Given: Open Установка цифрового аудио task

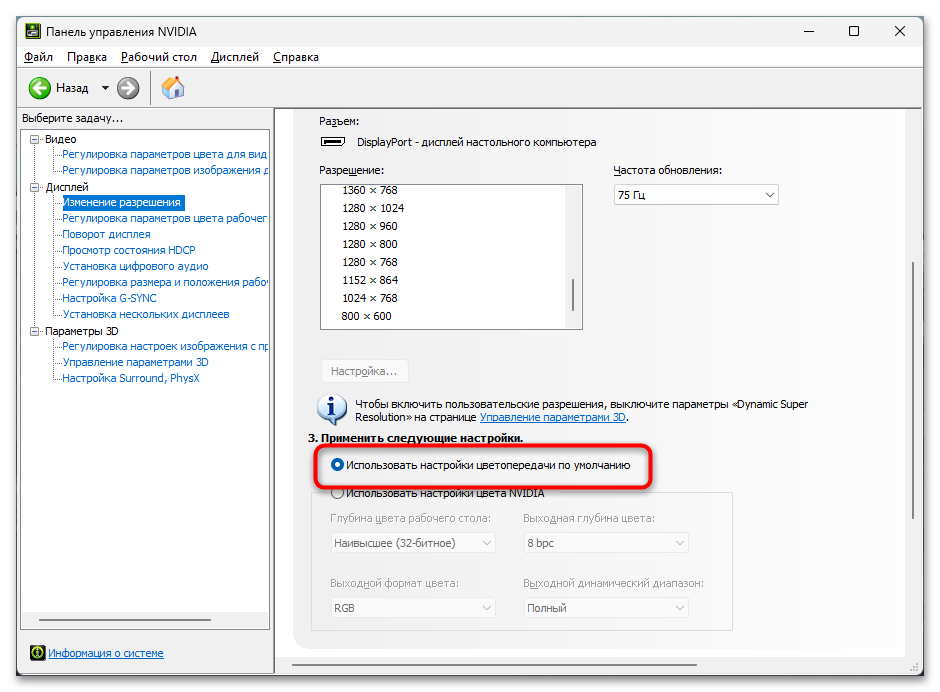Looking at the screenshot, I should point(135,266).
